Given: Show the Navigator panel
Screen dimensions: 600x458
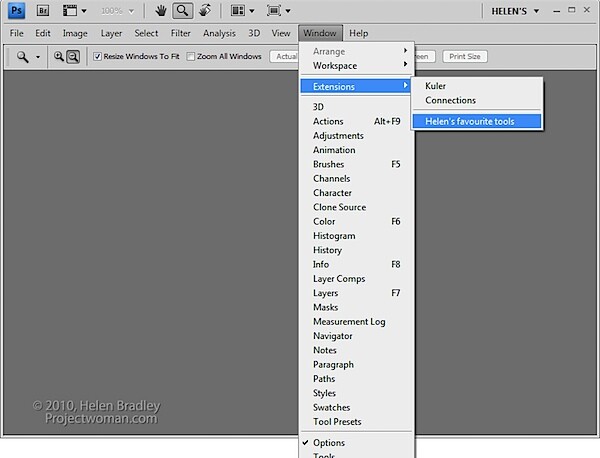Looking at the screenshot, I should click(x=356, y=336).
